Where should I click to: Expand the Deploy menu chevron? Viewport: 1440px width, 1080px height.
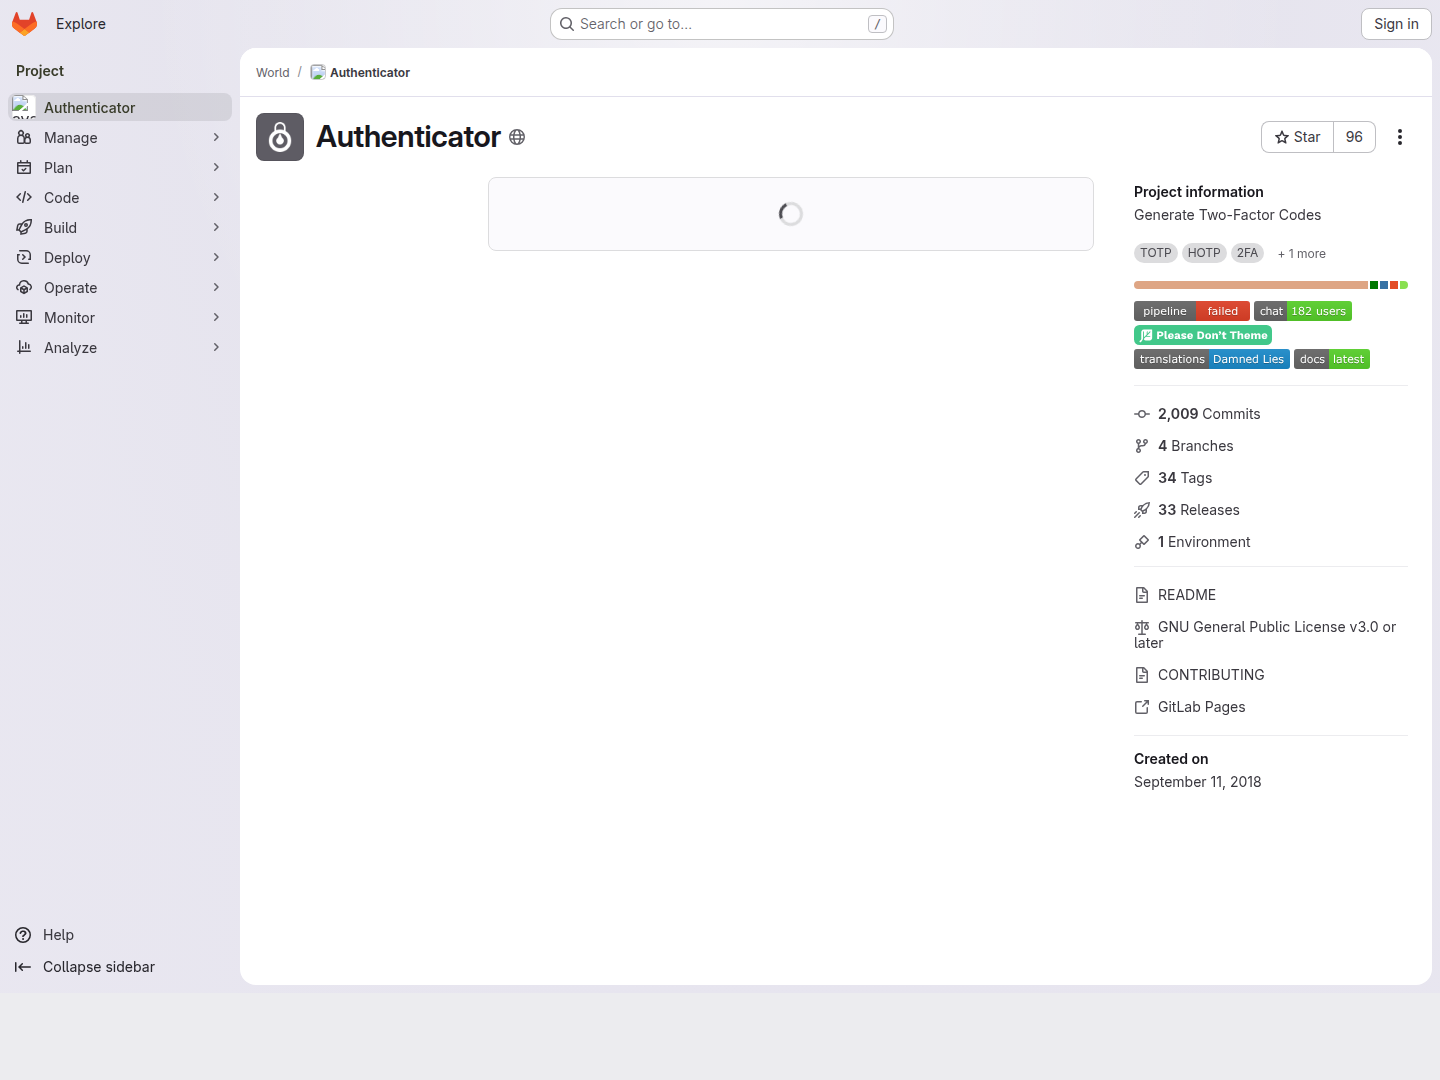pyautogui.click(x=216, y=257)
